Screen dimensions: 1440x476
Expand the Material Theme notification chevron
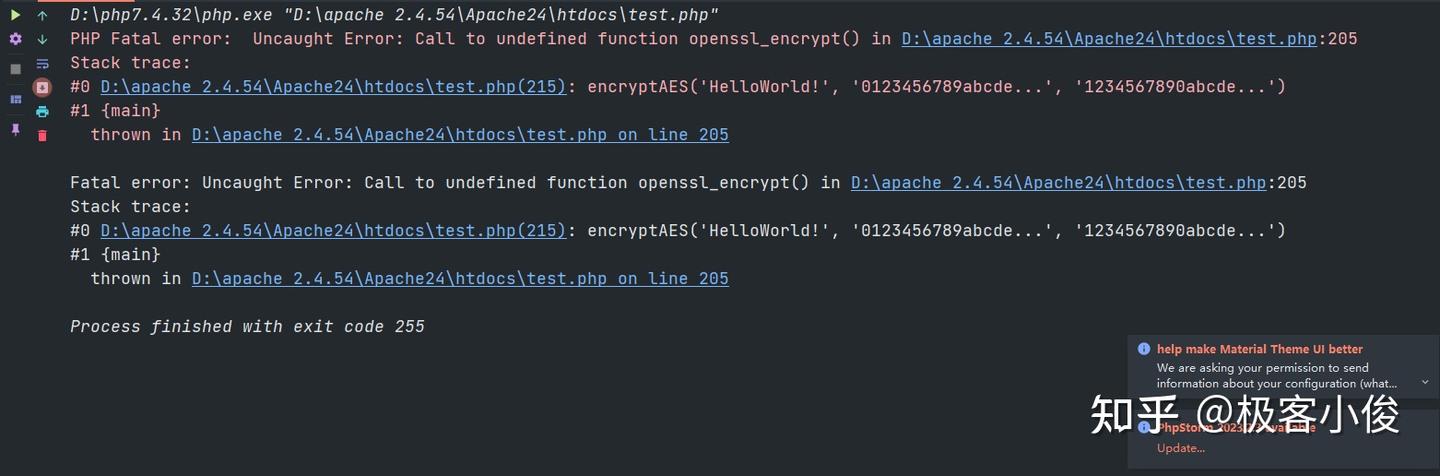click(x=1425, y=382)
